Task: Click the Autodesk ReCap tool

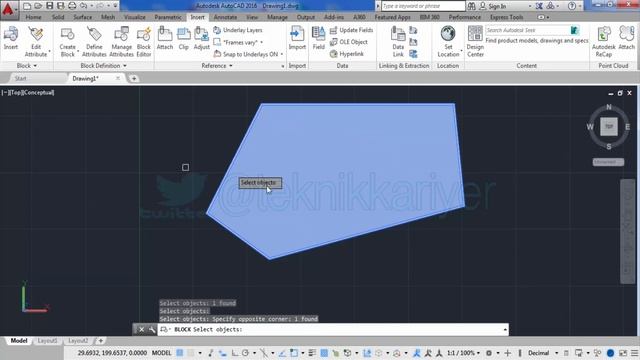Action: (604, 42)
